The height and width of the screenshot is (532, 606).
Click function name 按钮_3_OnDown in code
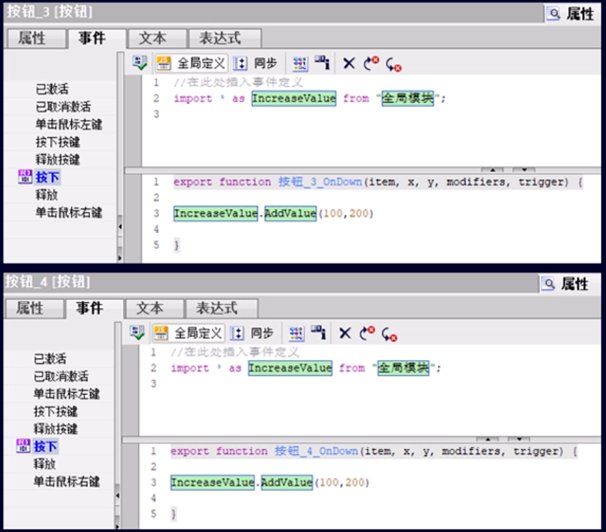coord(320,182)
